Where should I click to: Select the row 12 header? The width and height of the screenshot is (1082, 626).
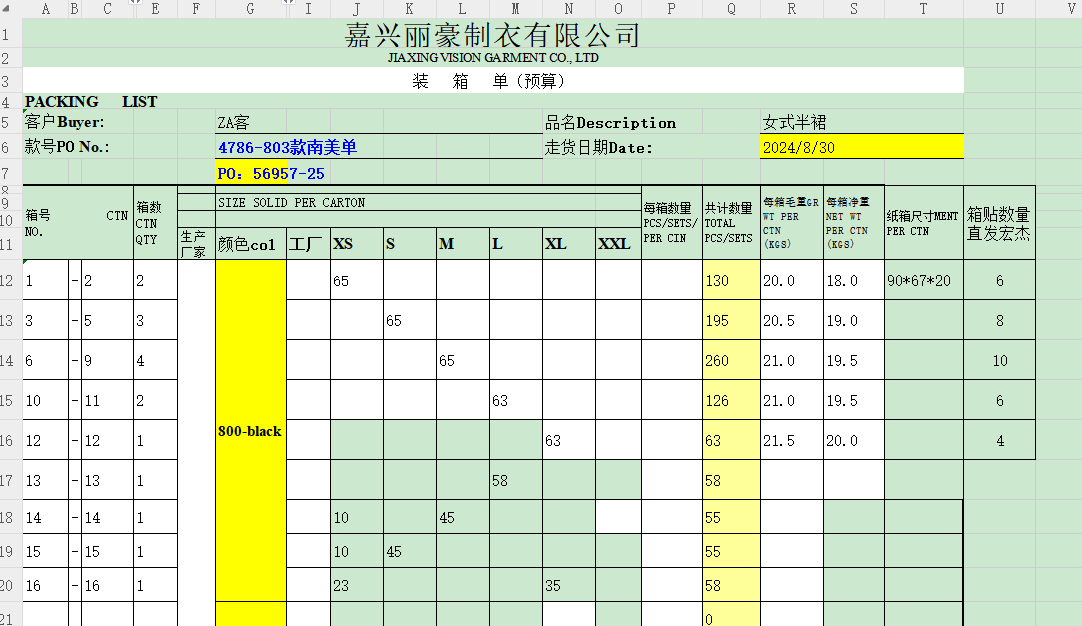click(x=10, y=281)
